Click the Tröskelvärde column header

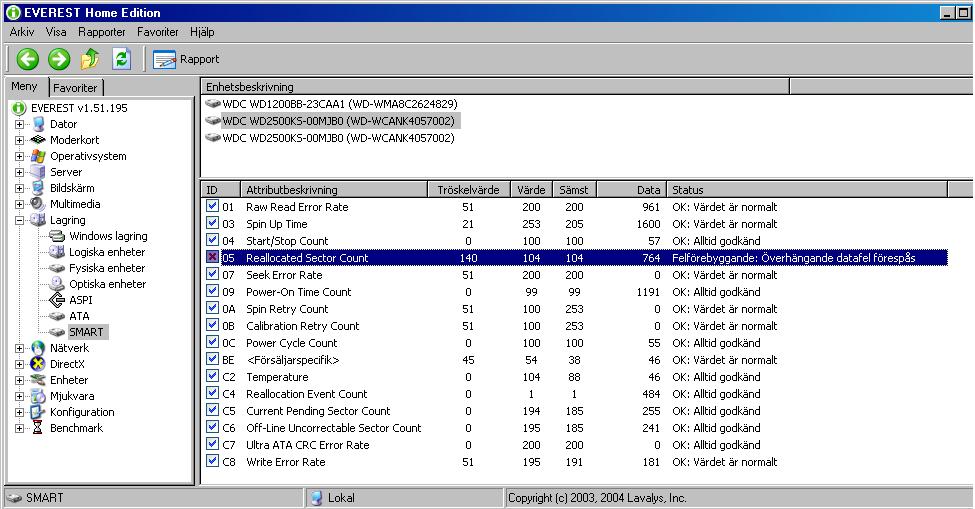(x=469, y=190)
